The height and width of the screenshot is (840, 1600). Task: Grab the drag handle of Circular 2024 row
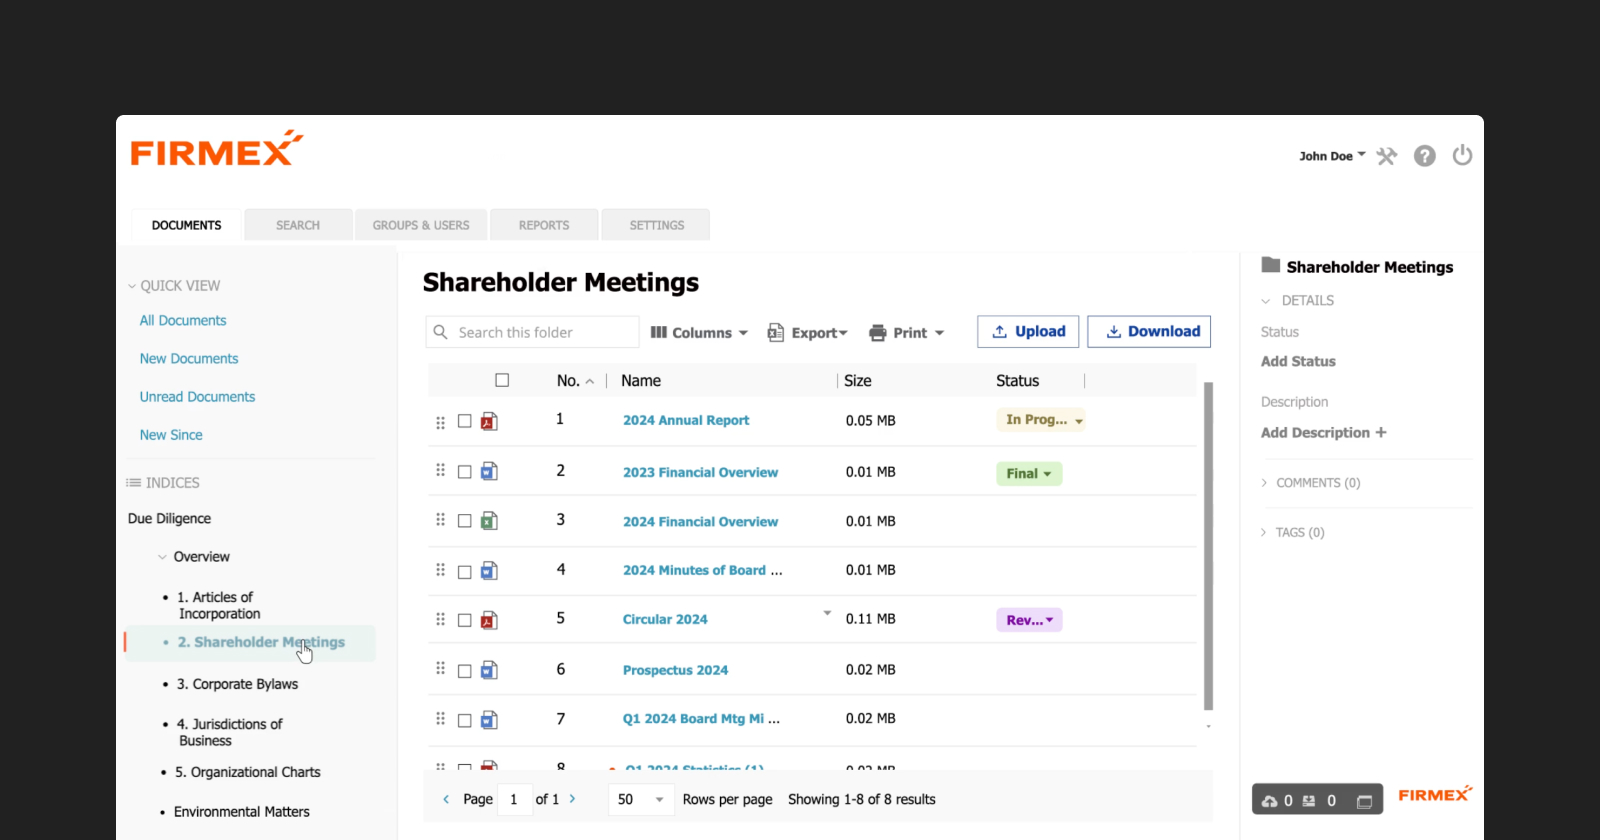[440, 619]
